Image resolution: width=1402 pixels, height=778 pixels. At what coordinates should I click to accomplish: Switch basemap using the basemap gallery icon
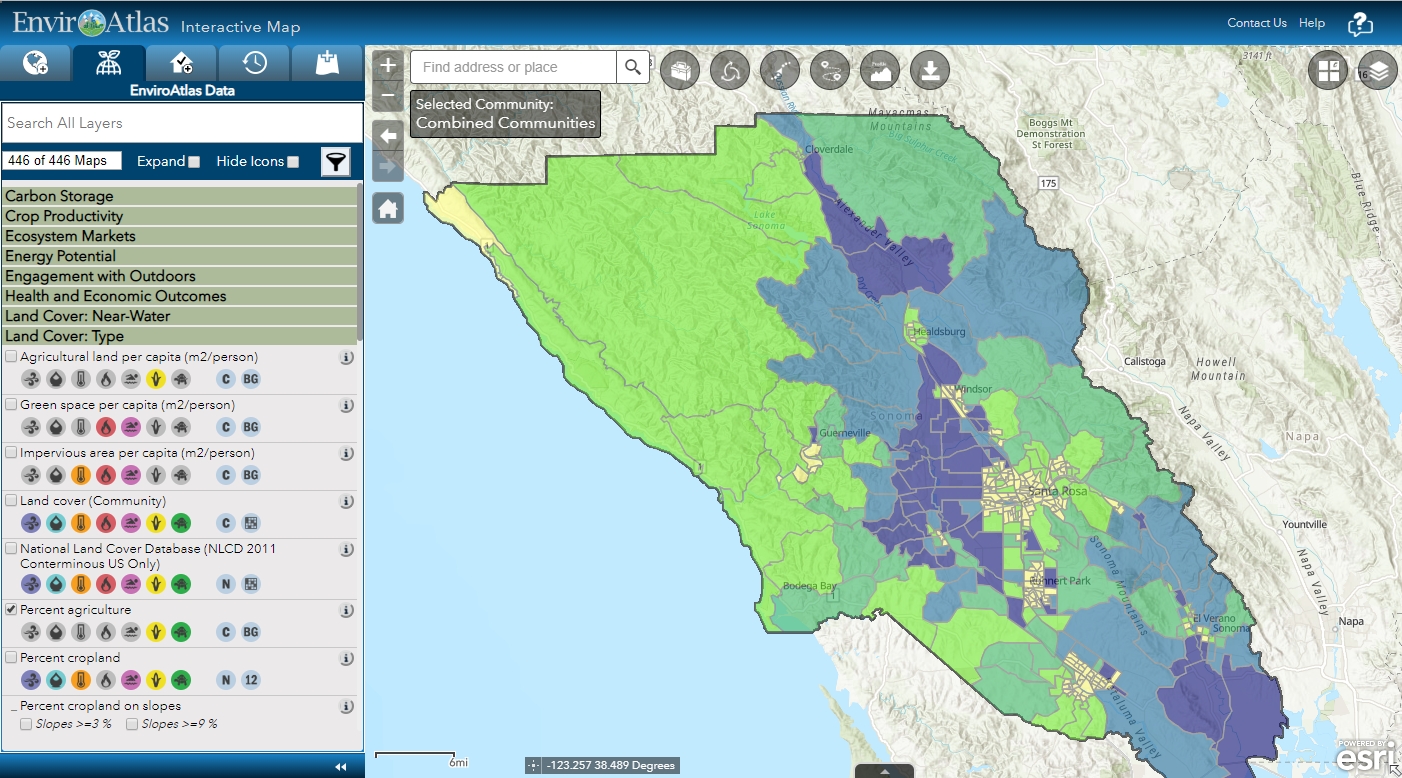pos(1328,70)
